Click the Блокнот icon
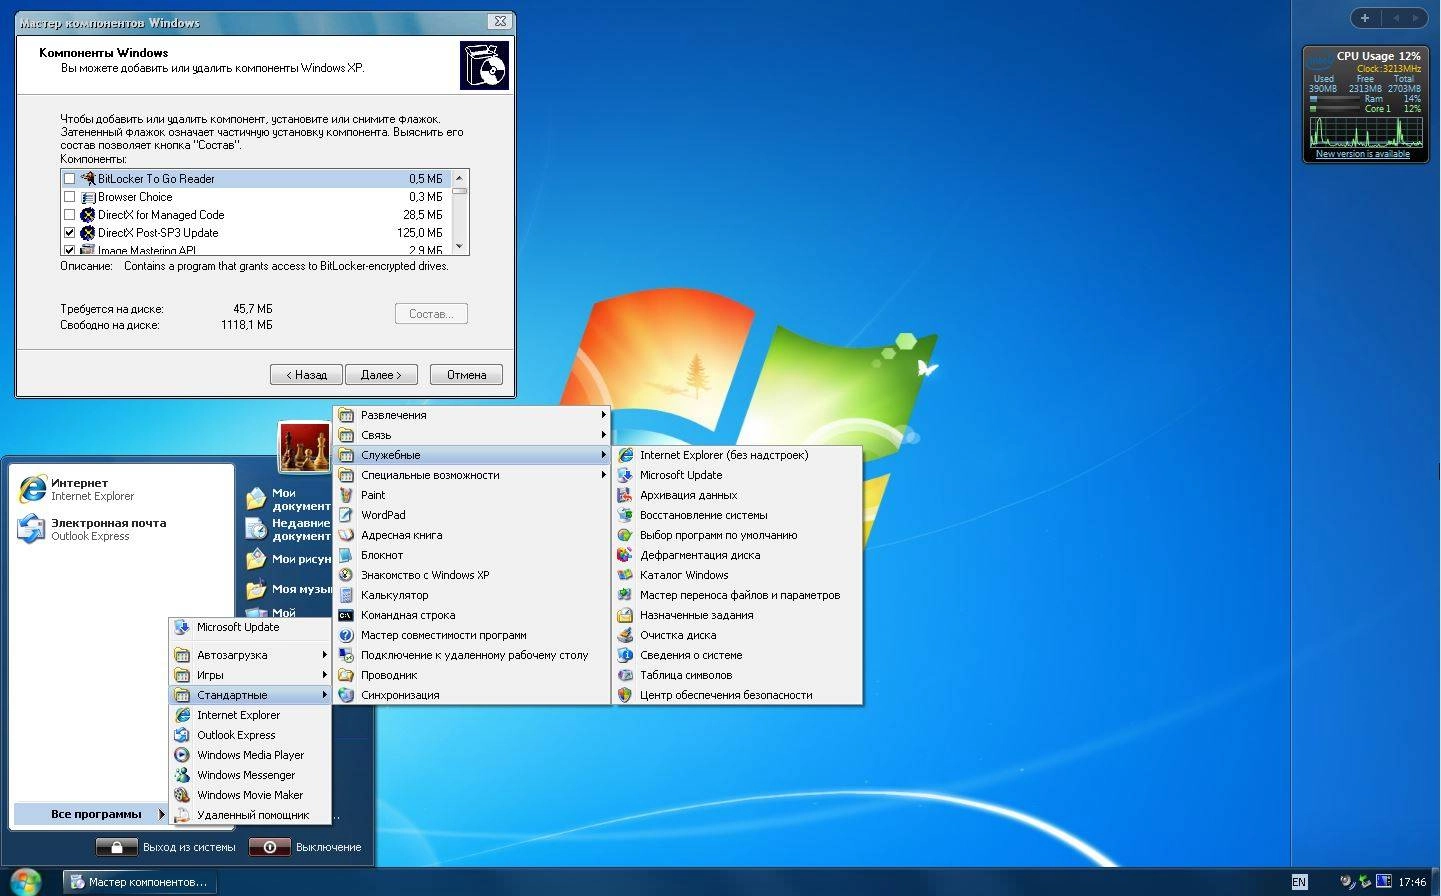The height and width of the screenshot is (896, 1441). (346, 555)
